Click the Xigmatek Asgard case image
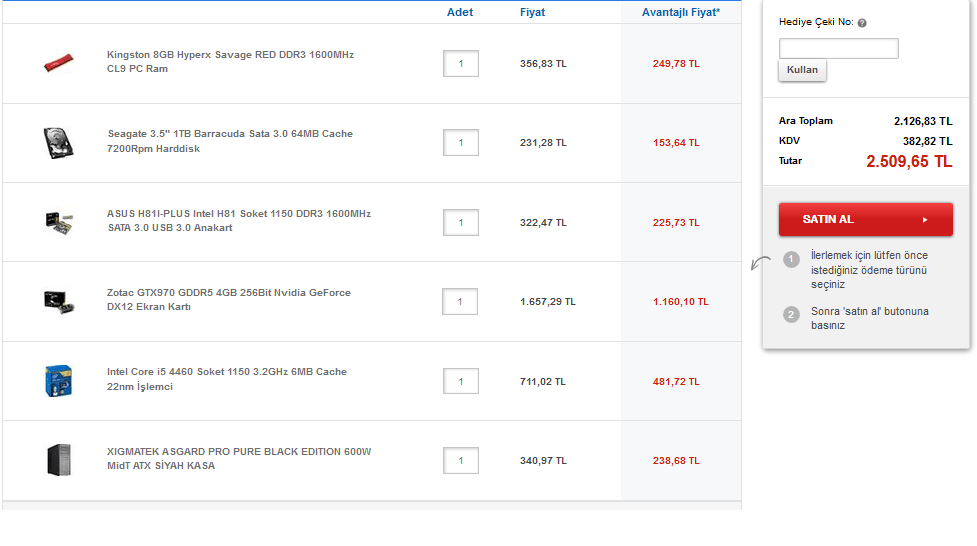This screenshot has height=546, width=977. (x=58, y=460)
